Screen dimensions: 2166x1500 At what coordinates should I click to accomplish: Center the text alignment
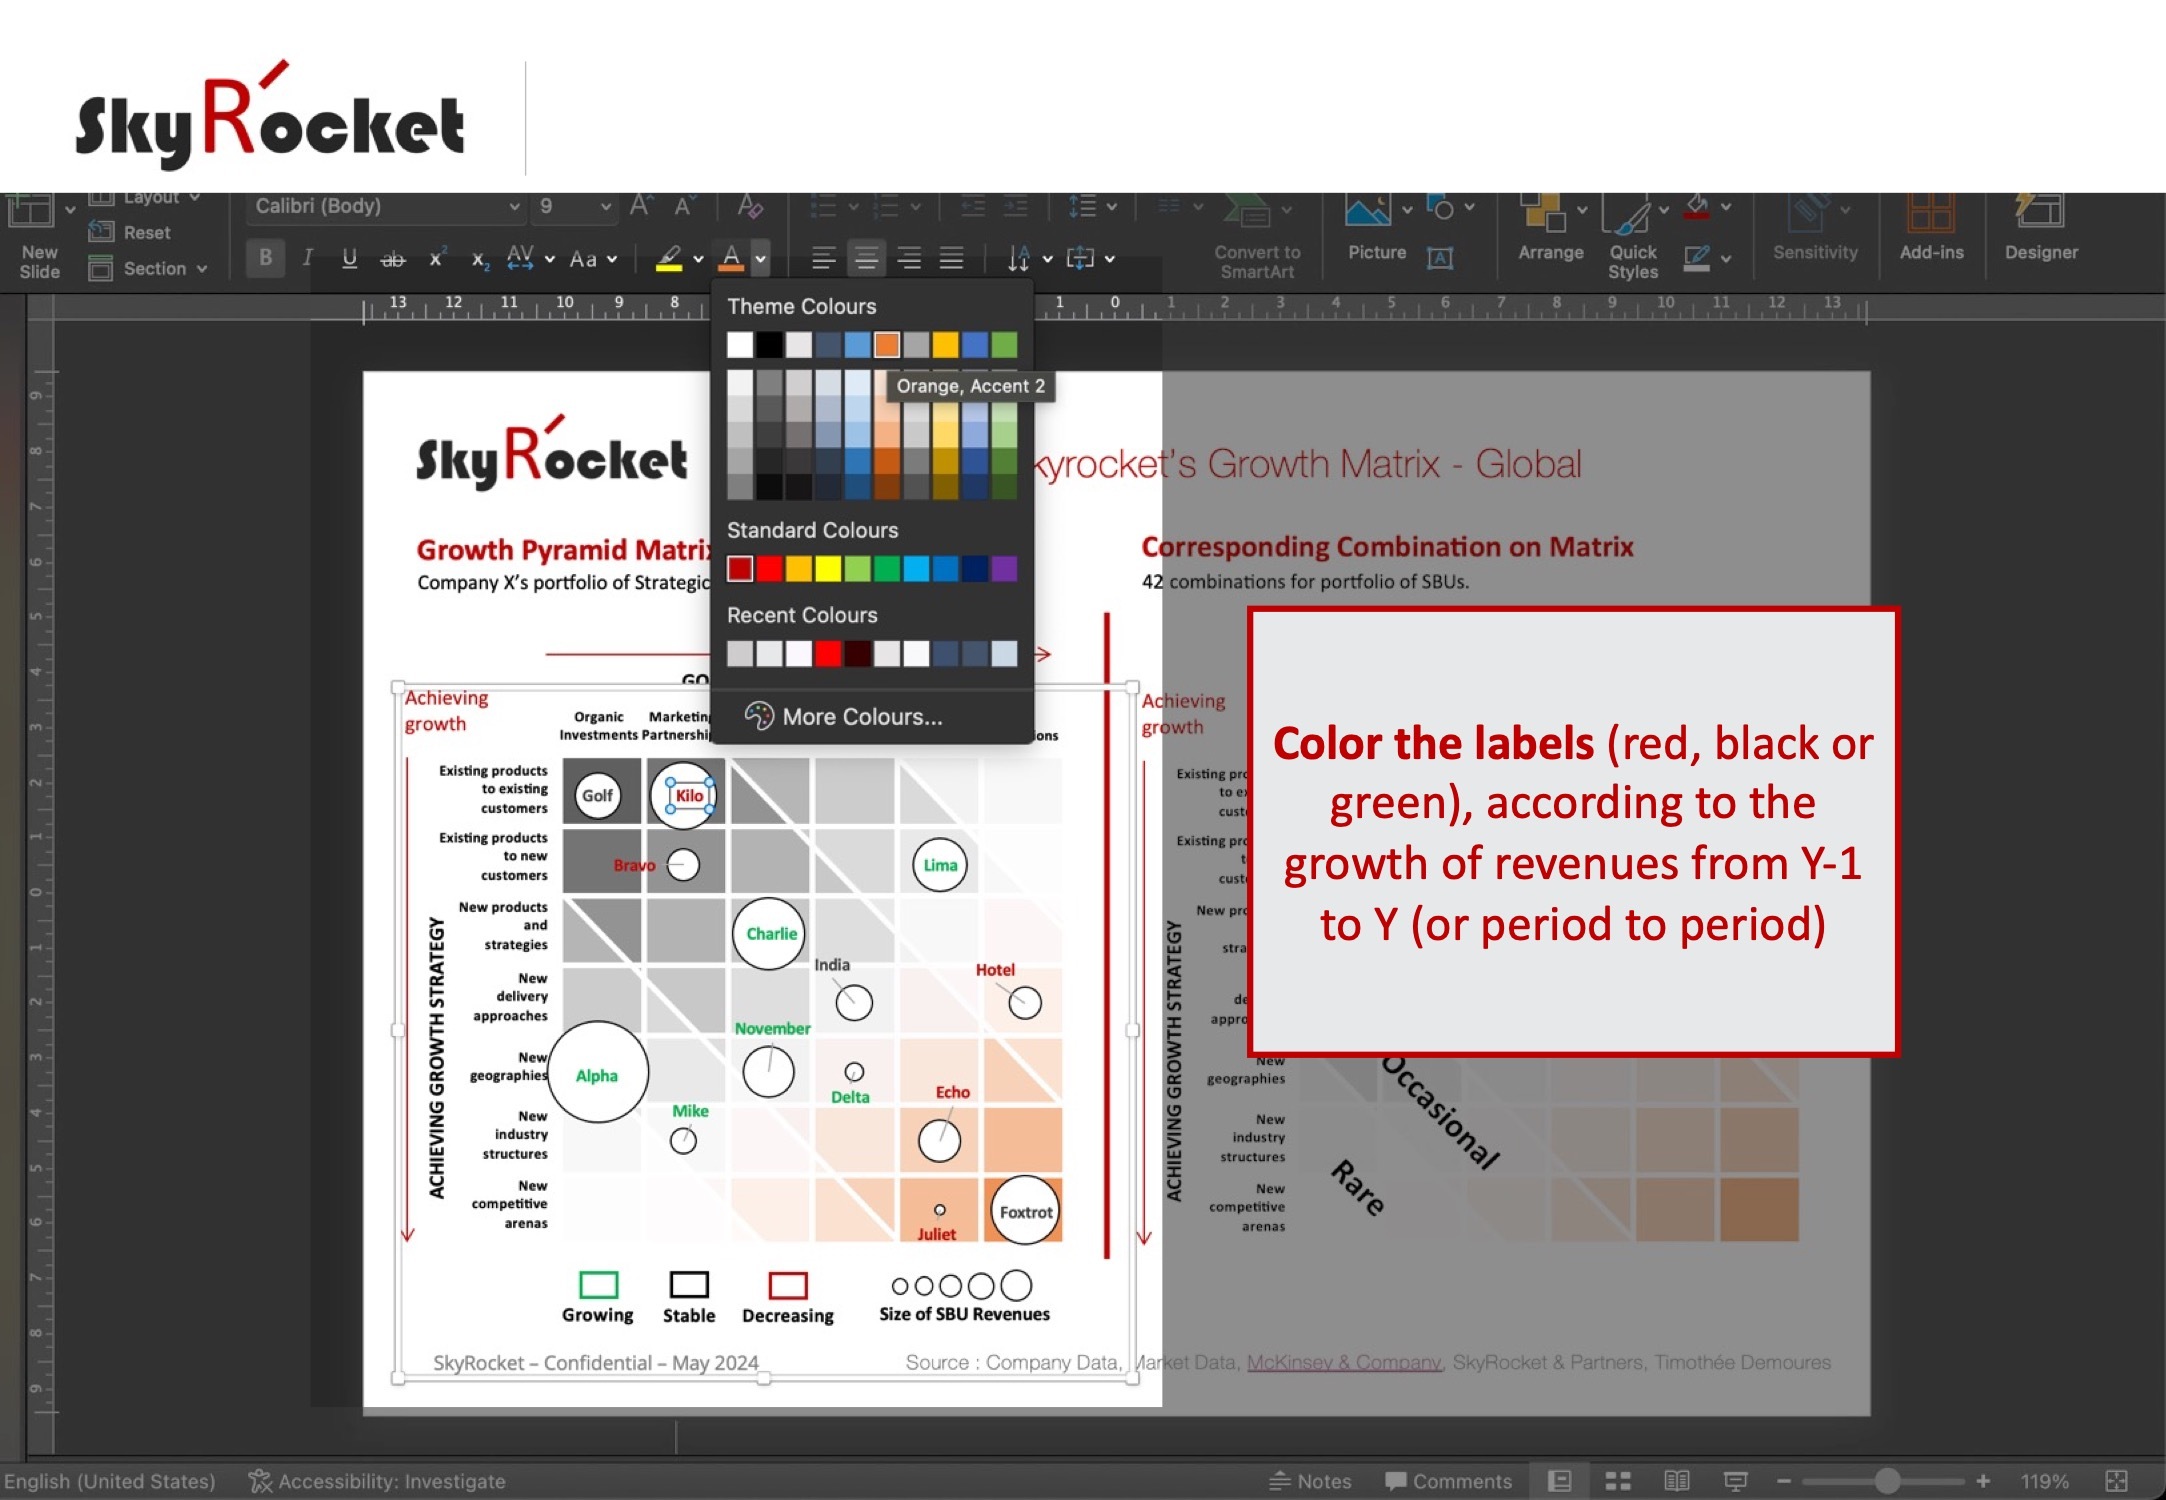click(x=866, y=259)
